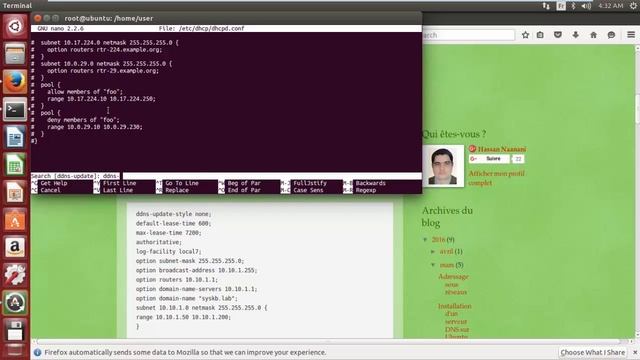Screen dimensions: 640x360
Task: Click the 'log-facility local7;' line
Action: click(x=169, y=251)
